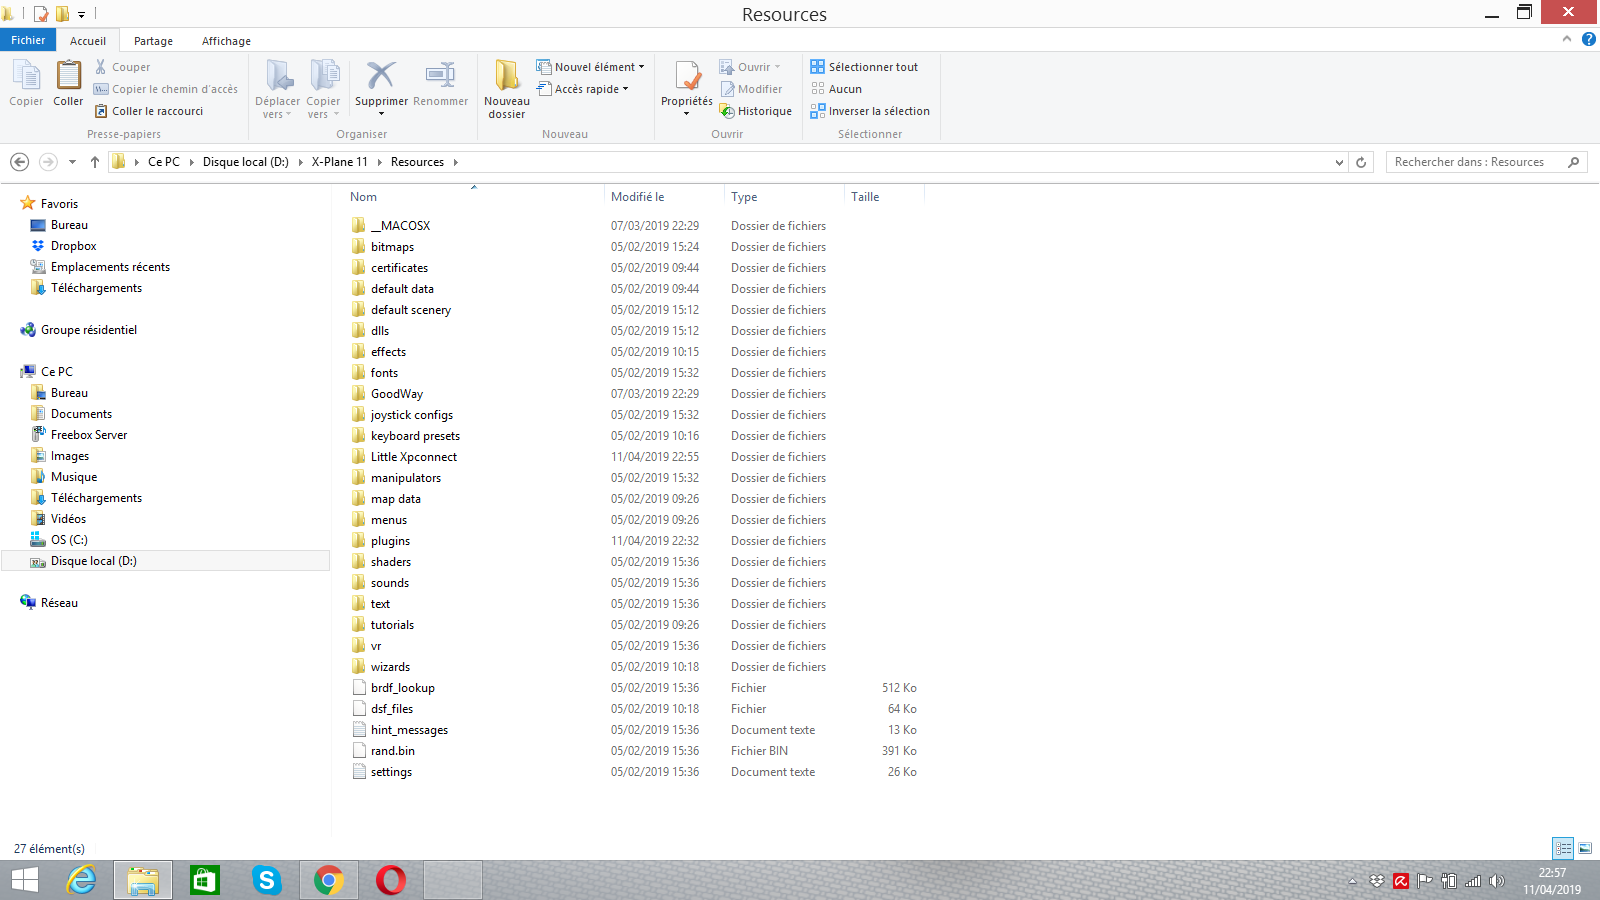Expand the address bar history dropdown

(x=1339, y=162)
